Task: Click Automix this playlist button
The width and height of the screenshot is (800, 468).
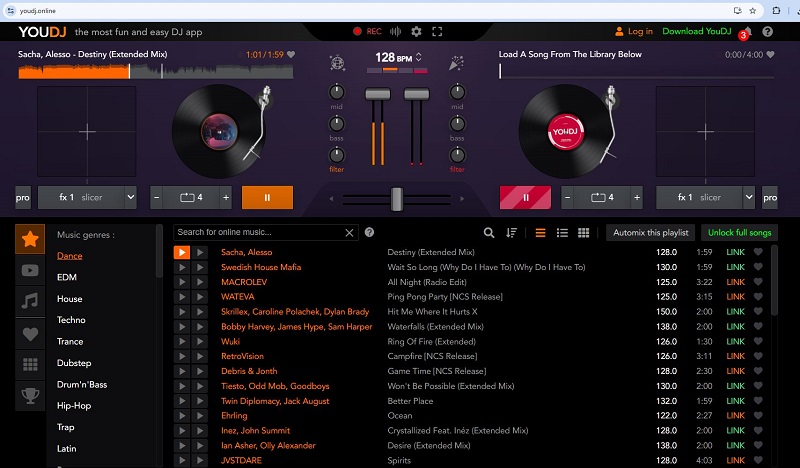Action: pyautogui.click(x=651, y=233)
